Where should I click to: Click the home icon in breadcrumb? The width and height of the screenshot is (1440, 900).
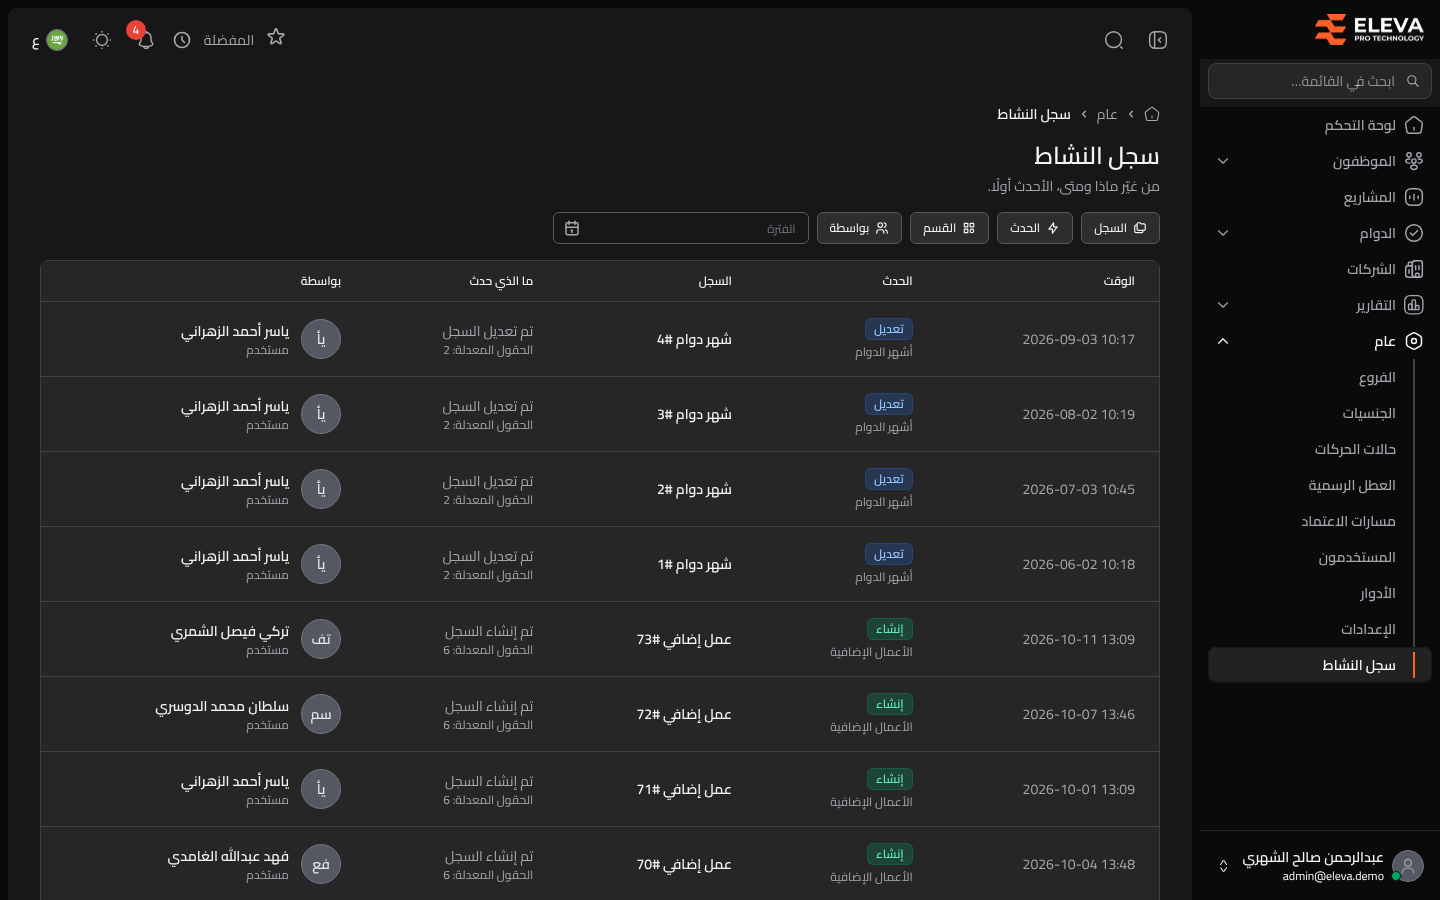pos(1152,114)
